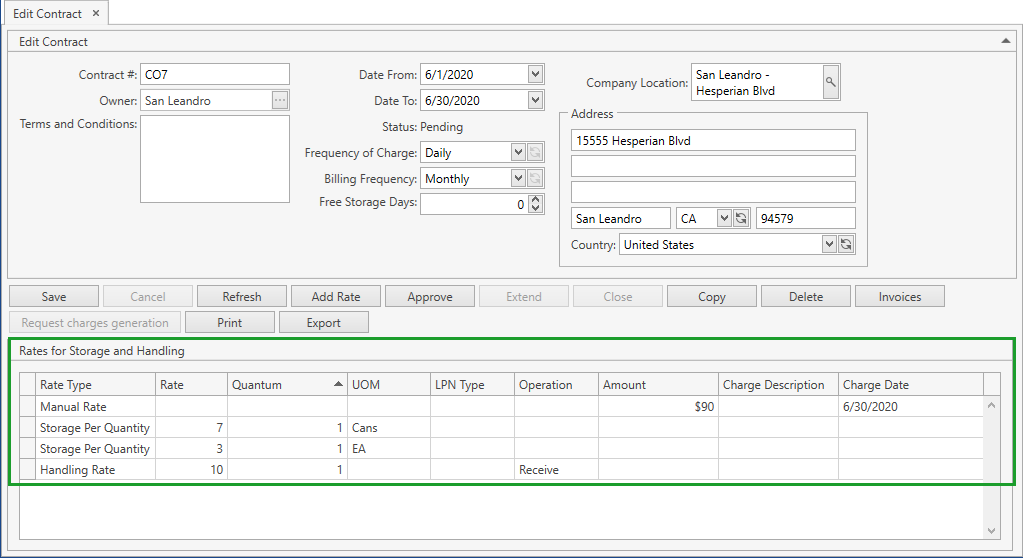The width and height of the screenshot is (1023, 558).
Task: Open the Country dropdown list
Action: coord(828,244)
